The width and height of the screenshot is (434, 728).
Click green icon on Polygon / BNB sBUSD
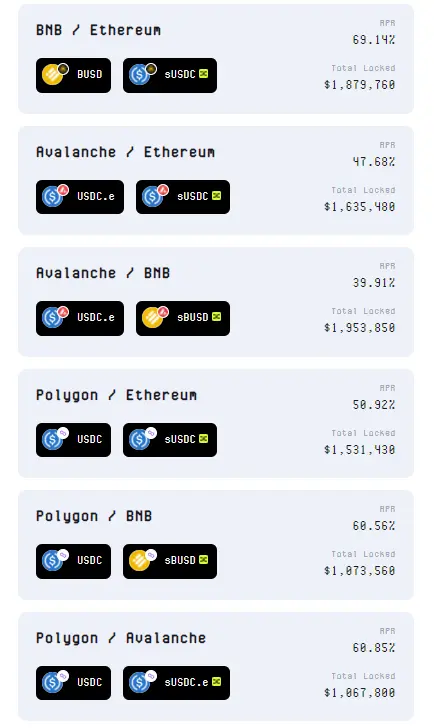point(203,560)
